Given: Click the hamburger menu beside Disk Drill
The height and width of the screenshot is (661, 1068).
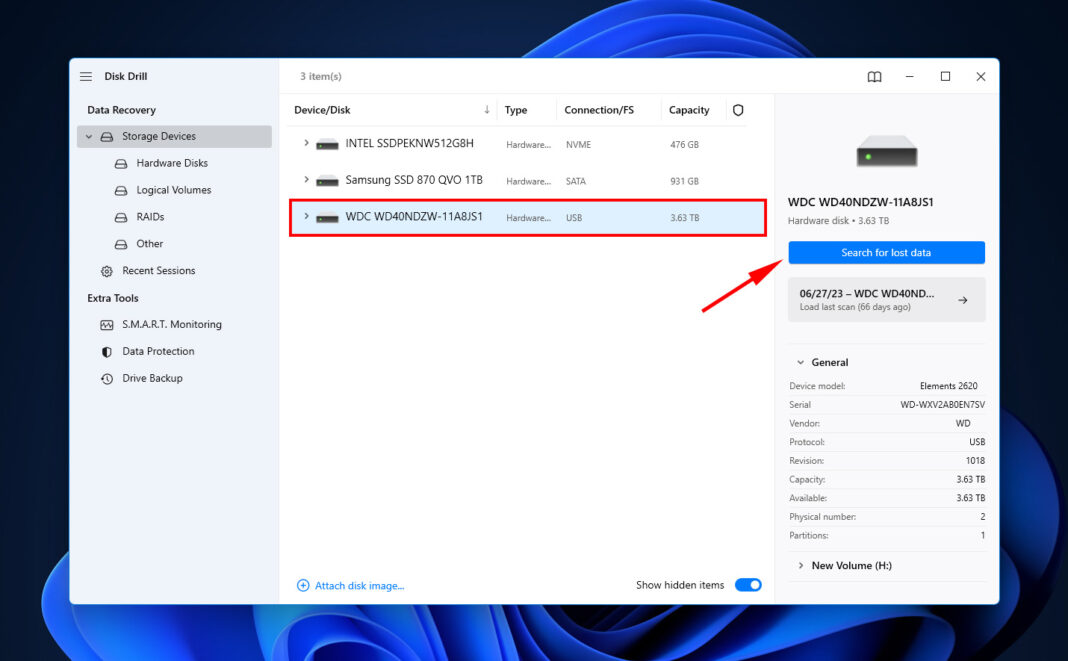Looking at the screenshot, I should point(85,76).
